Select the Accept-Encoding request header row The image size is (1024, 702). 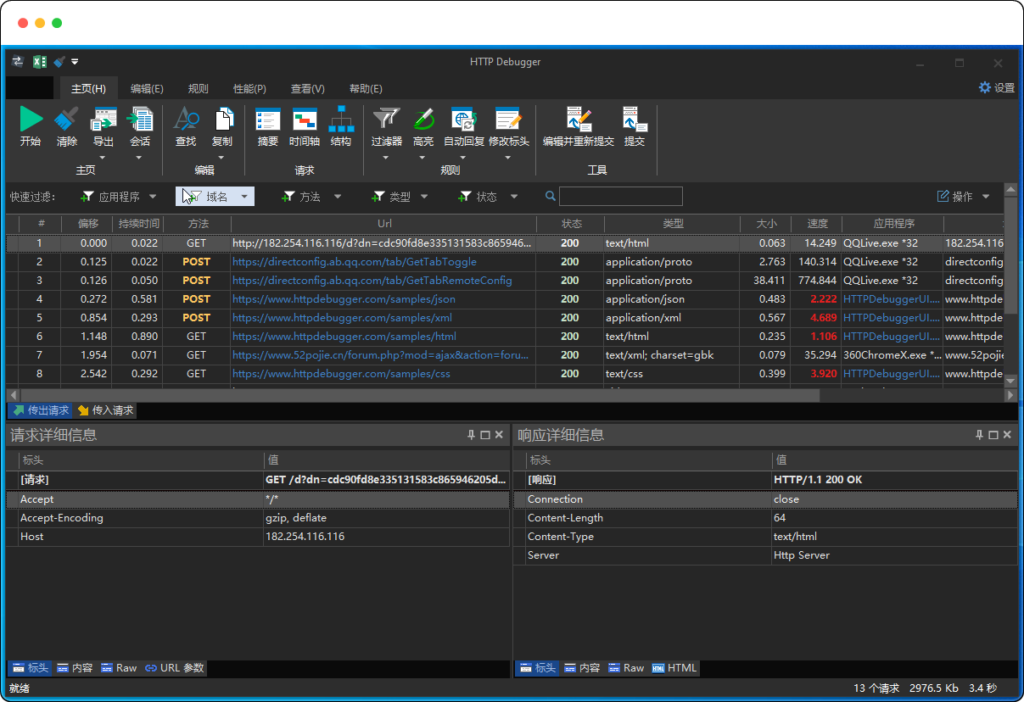[258, 518]
